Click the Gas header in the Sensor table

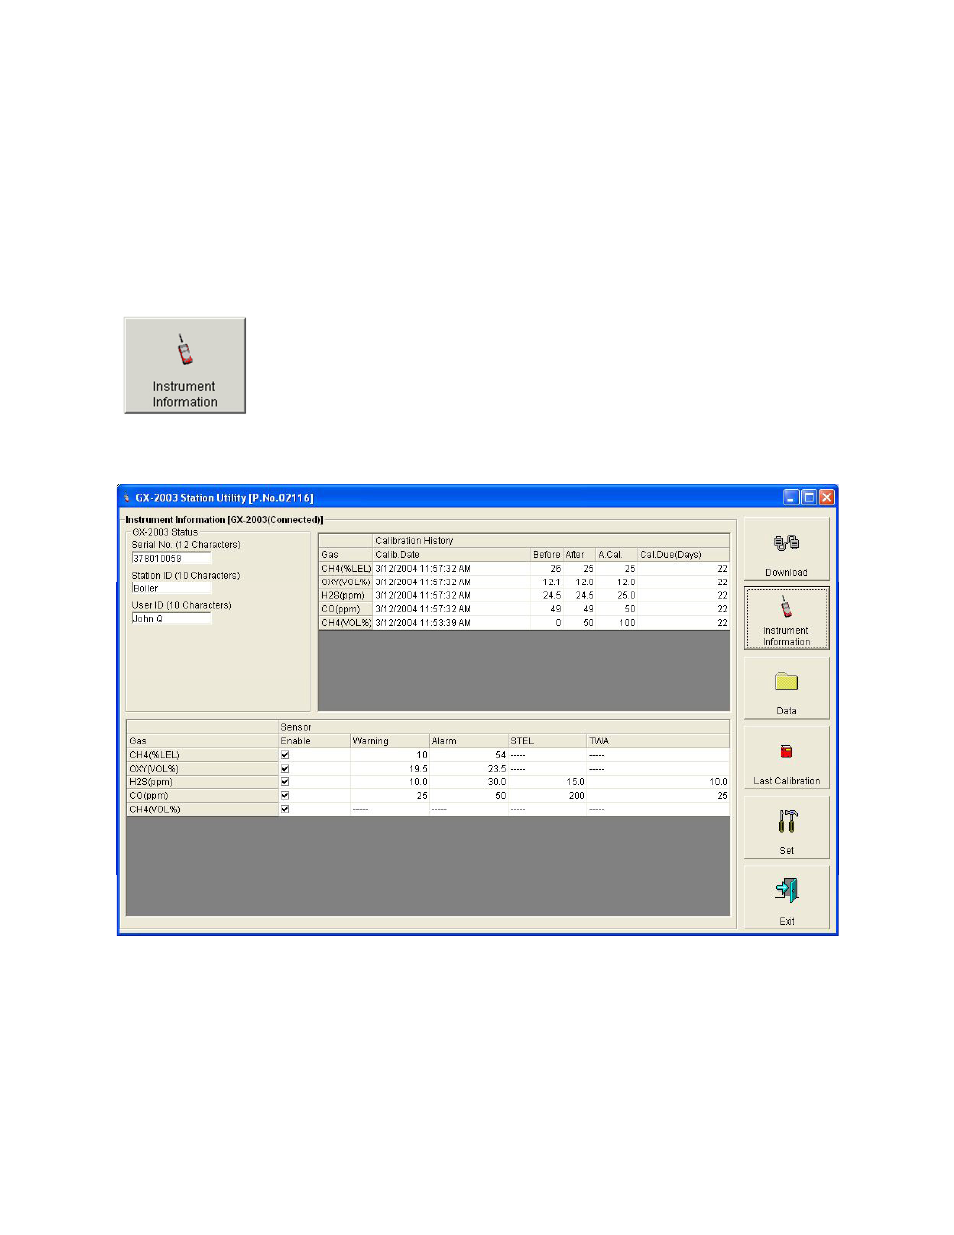click(x=202, y=741)
